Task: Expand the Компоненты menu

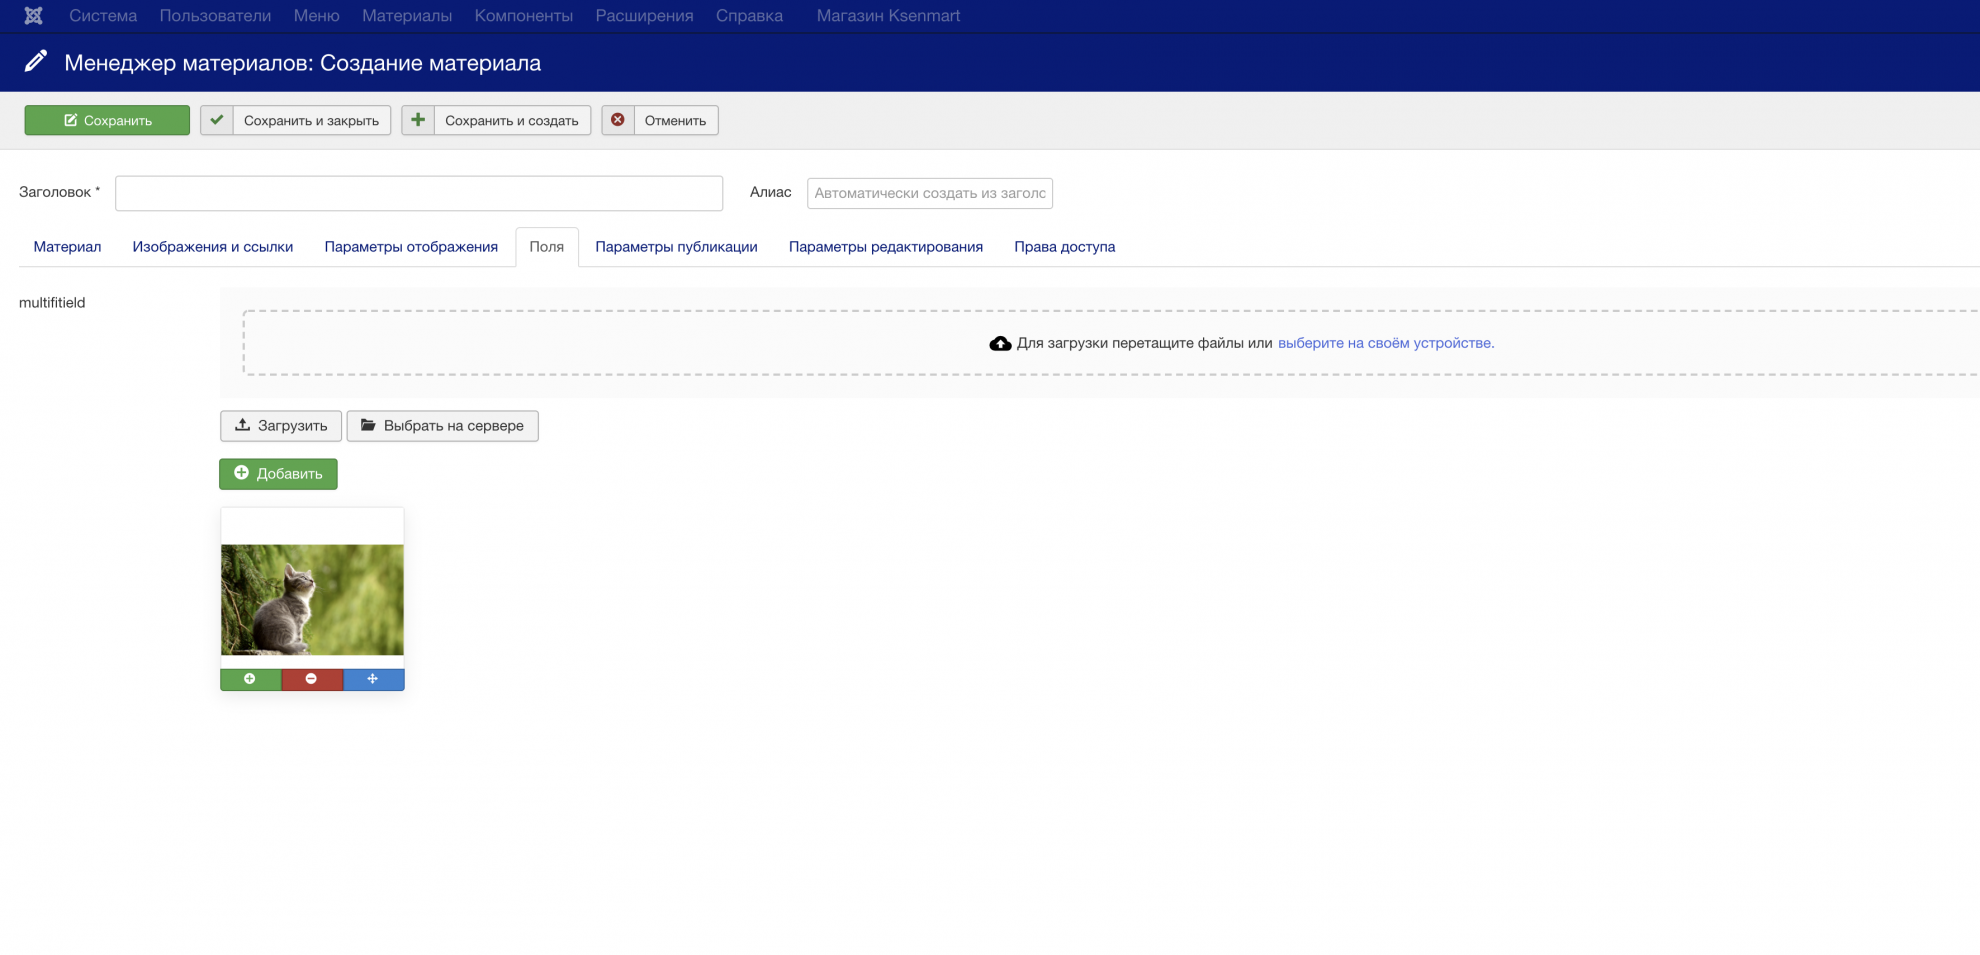Action: point(523,16)
